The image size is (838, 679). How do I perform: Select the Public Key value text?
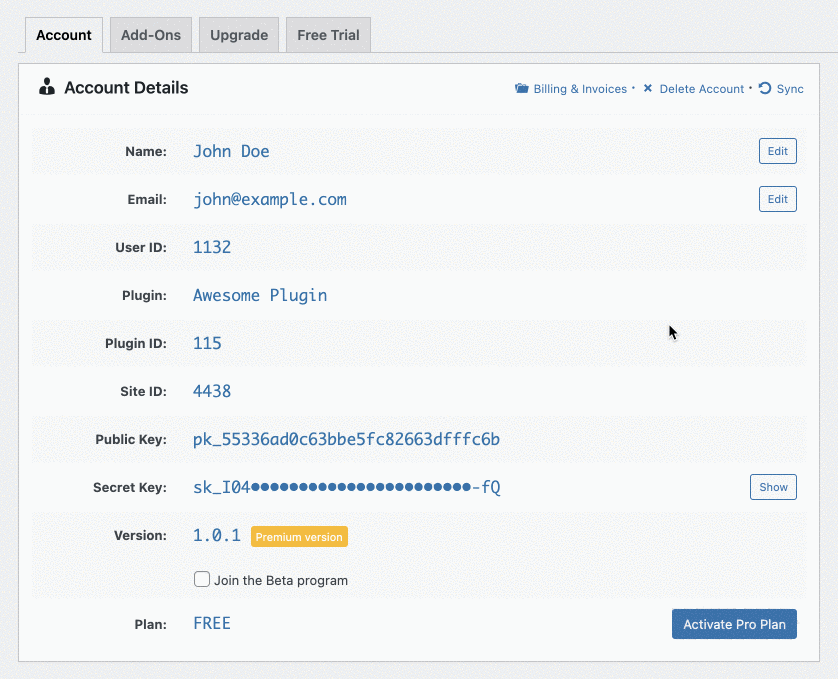click(x=346, y=439)
